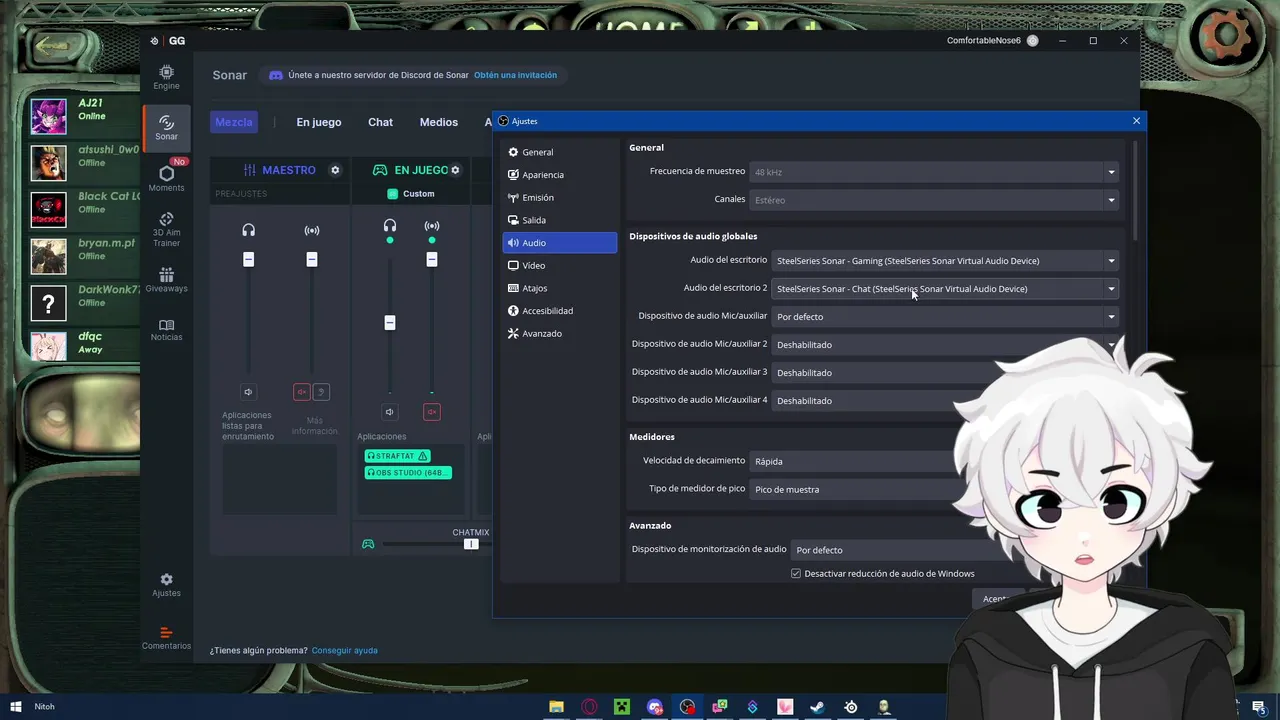Unmute the Maestro streaming channel
Image resolution: width=1280 pixels, height=720 pixels.
click(302, 392)
